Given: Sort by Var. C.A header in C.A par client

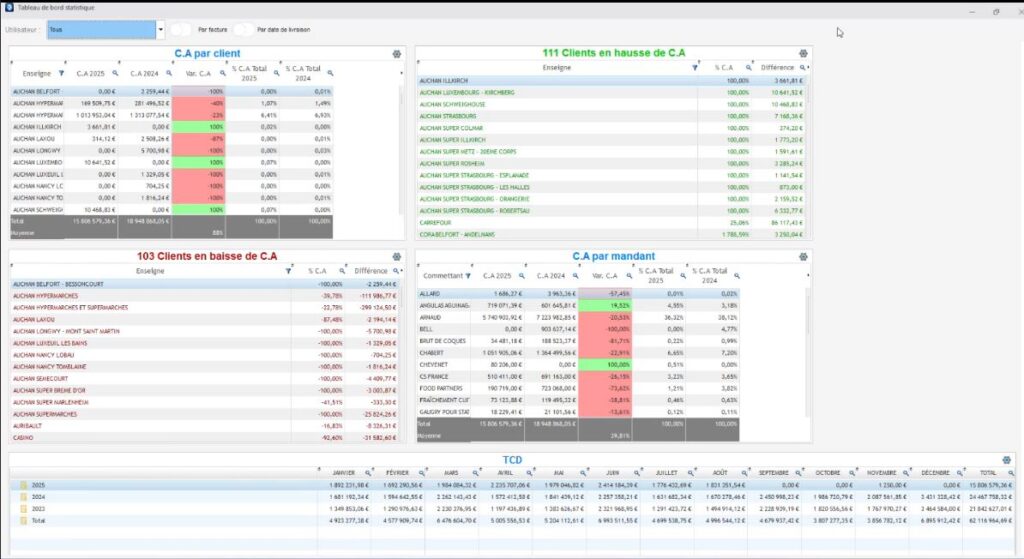Looking at the screenshot, I should [x=198, y=73].
